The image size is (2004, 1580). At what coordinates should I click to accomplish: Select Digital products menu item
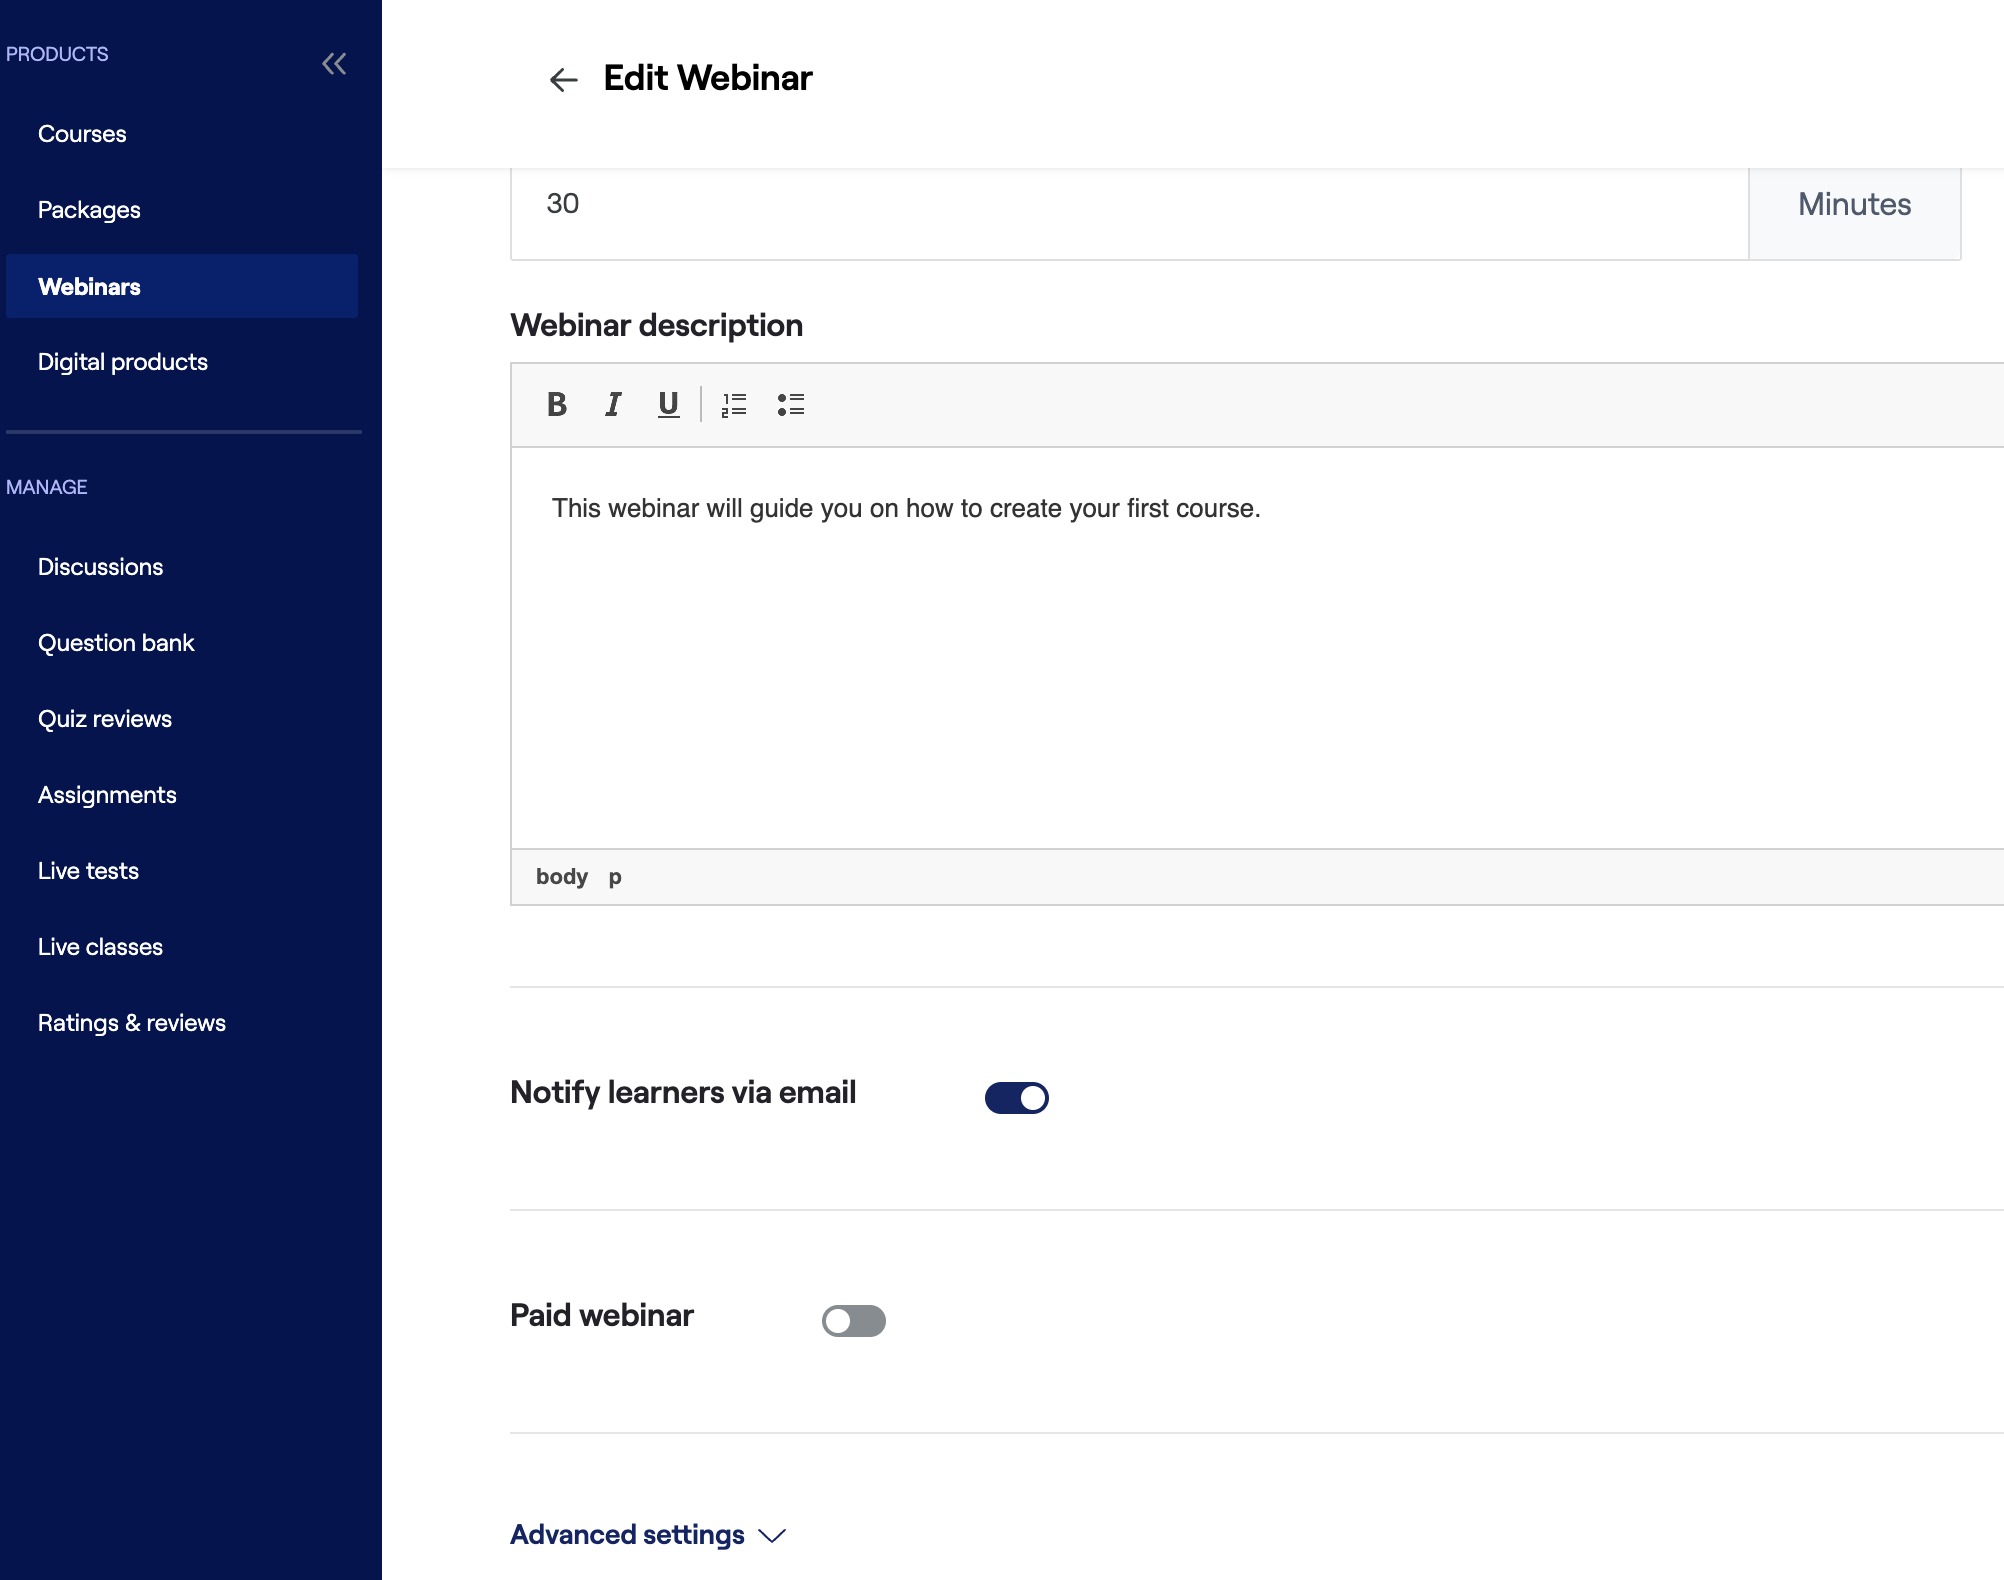123,362
